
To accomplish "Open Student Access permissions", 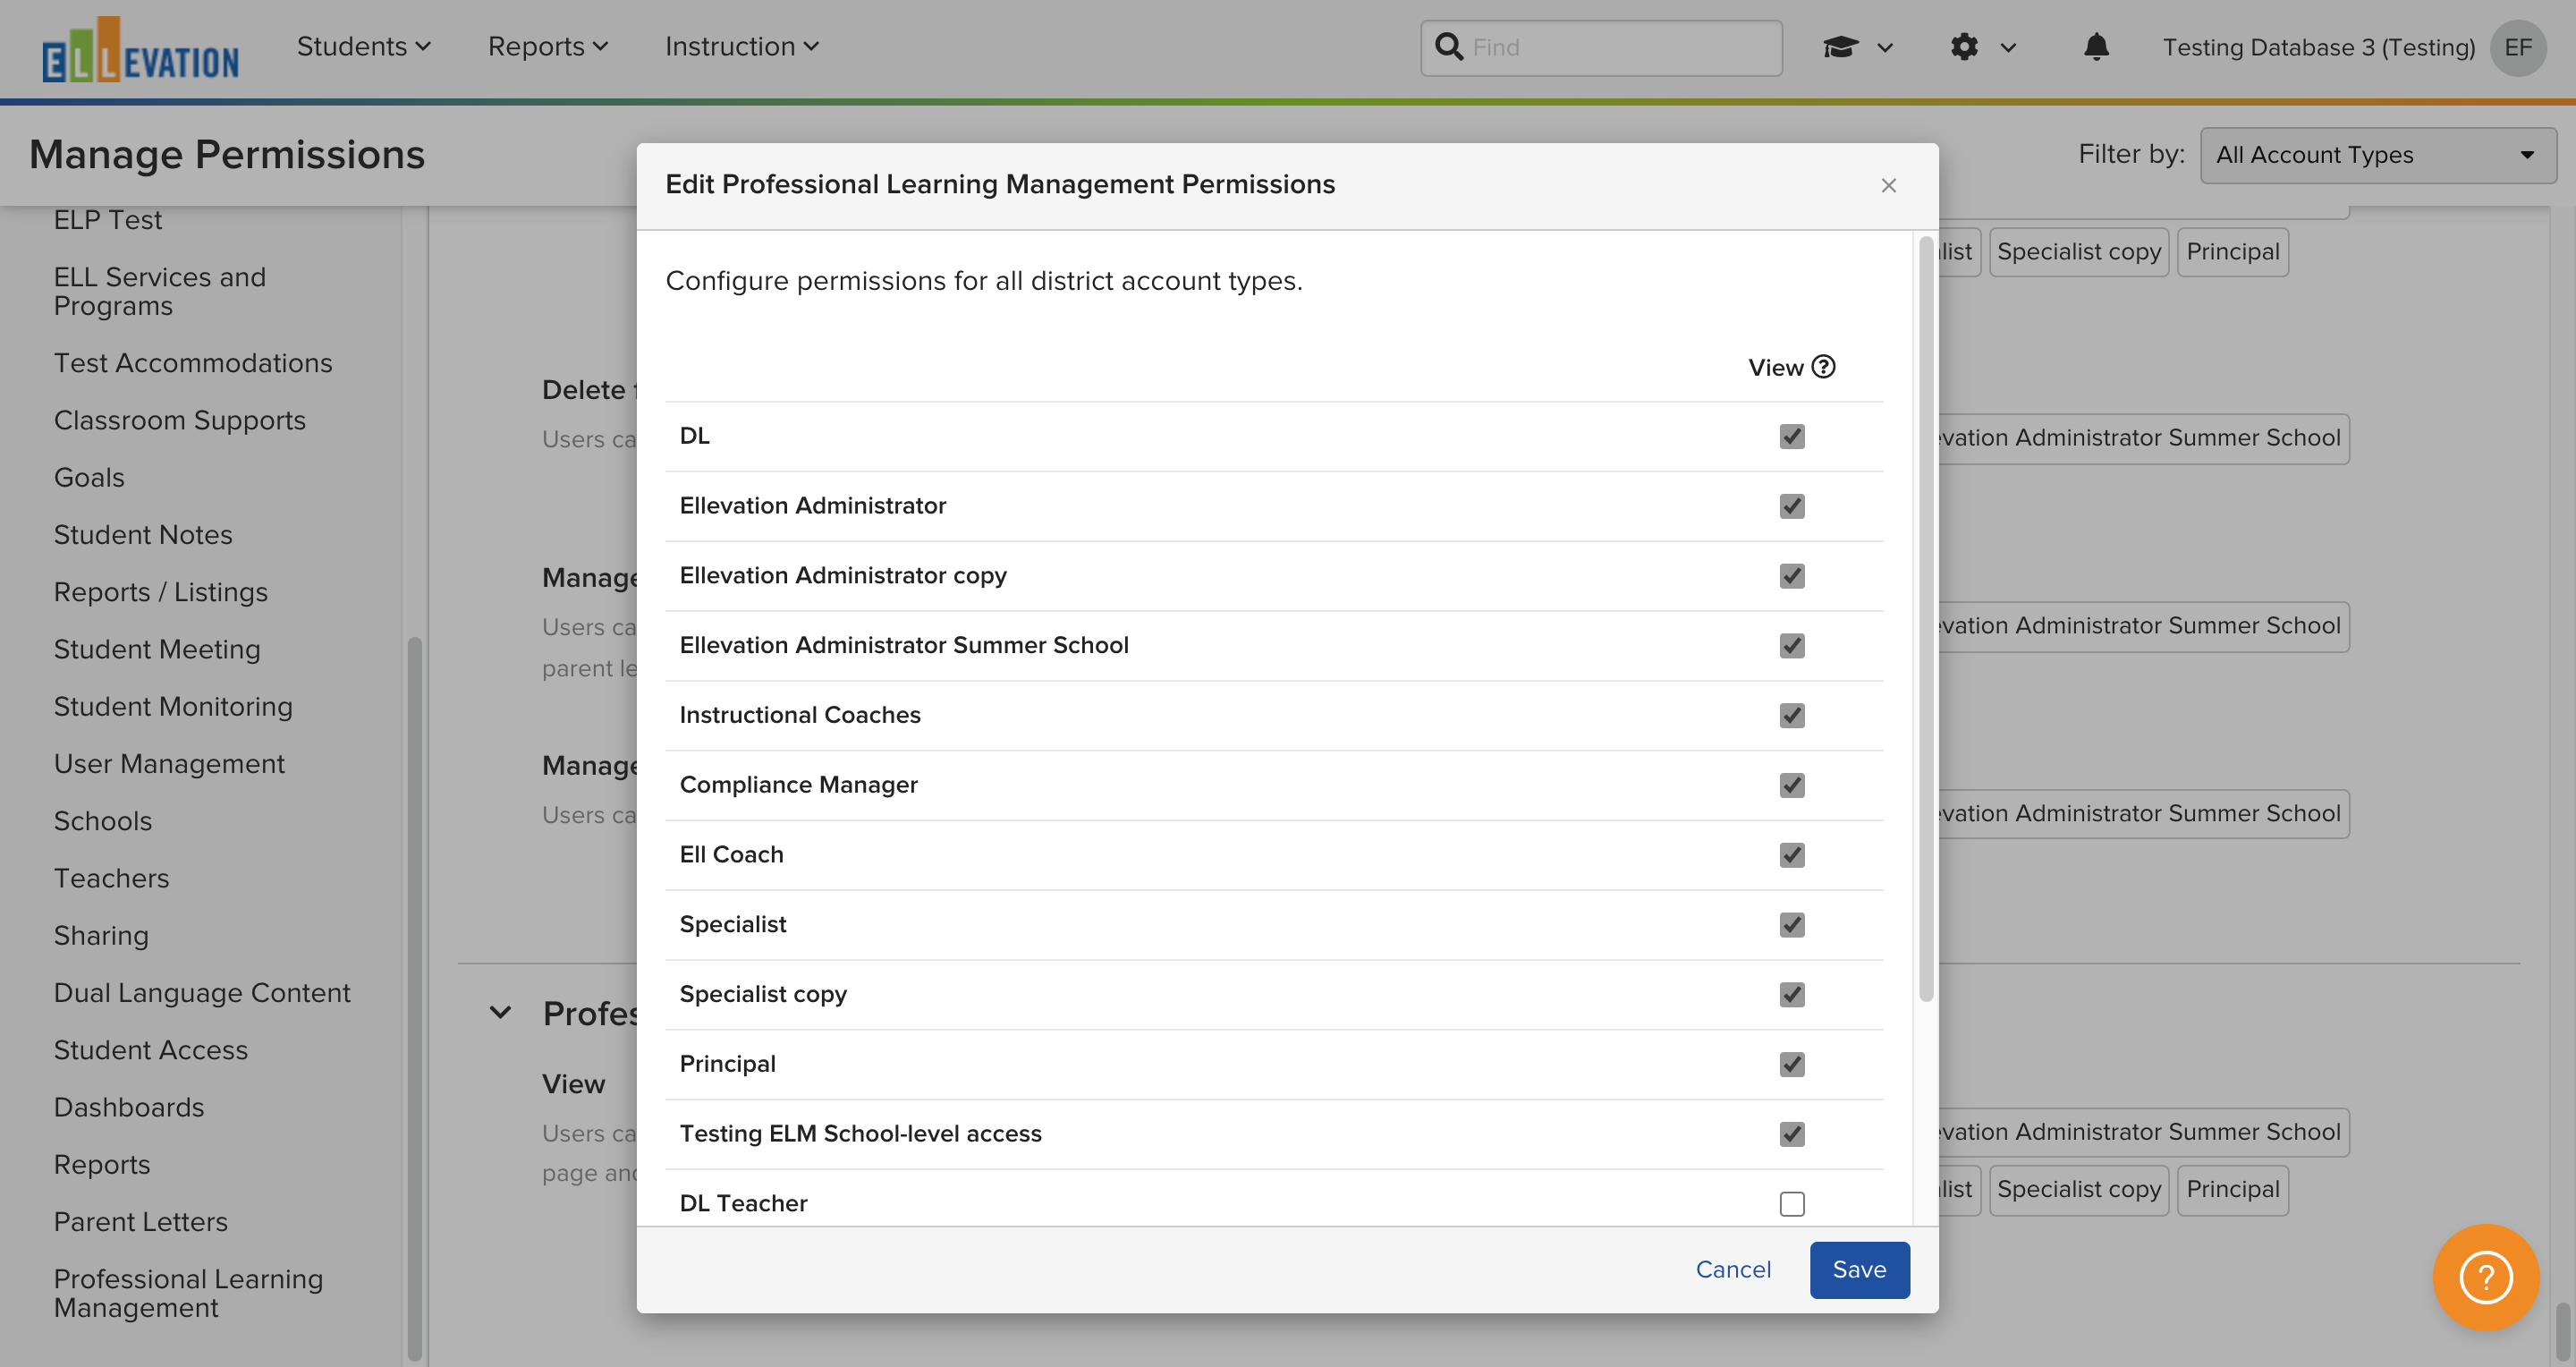I will 150,1050.
